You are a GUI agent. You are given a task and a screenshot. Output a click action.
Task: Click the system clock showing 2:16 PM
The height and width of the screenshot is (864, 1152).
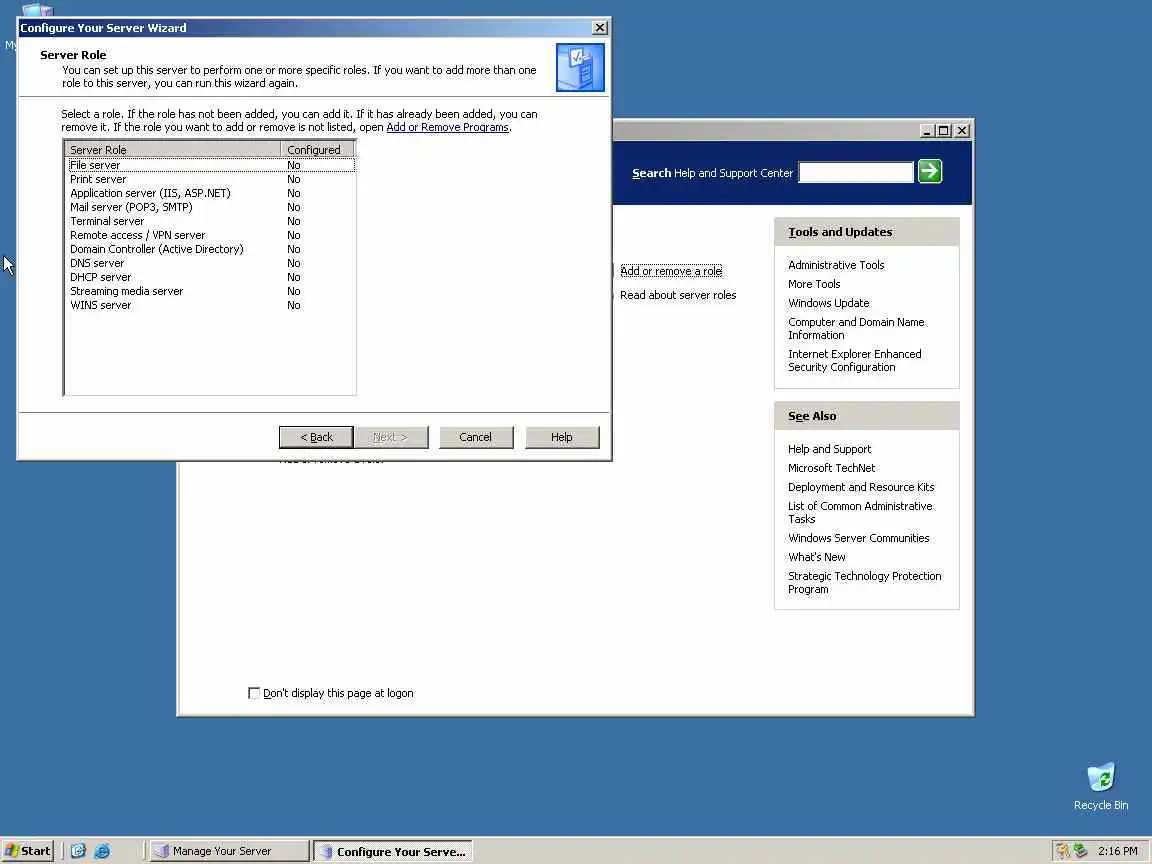point(1117,851)
